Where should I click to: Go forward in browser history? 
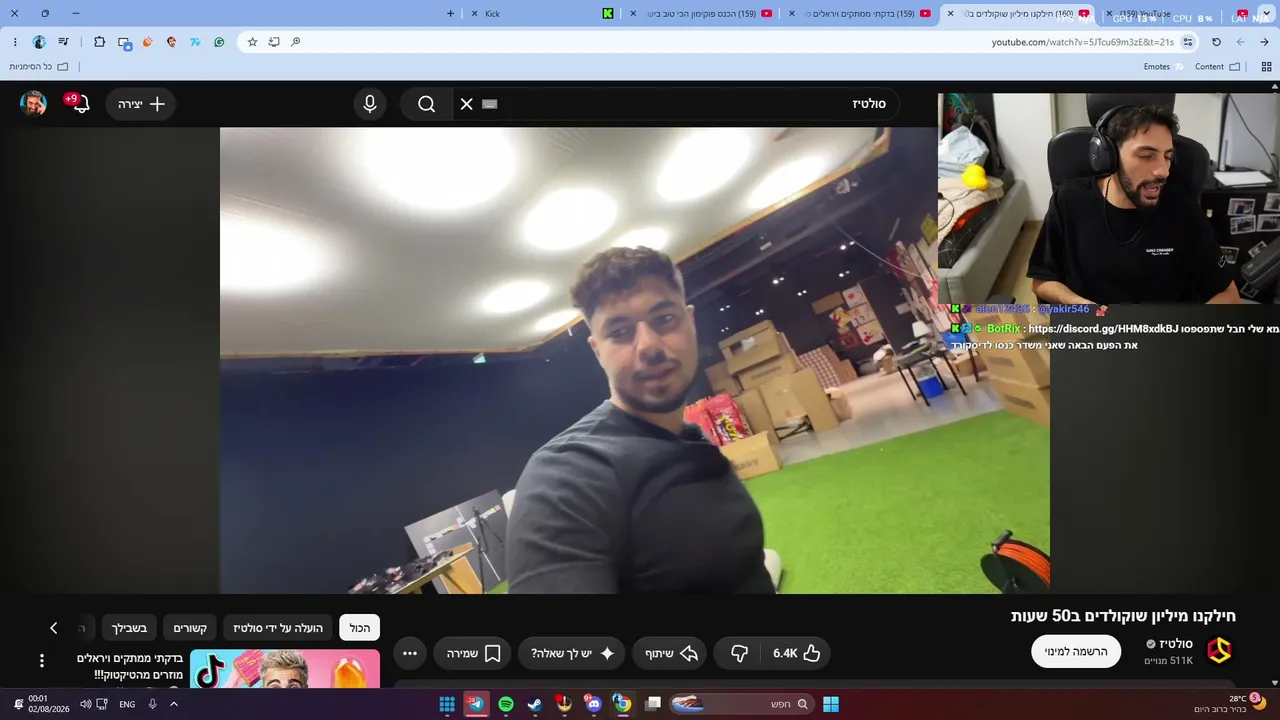click(1241, 42)
